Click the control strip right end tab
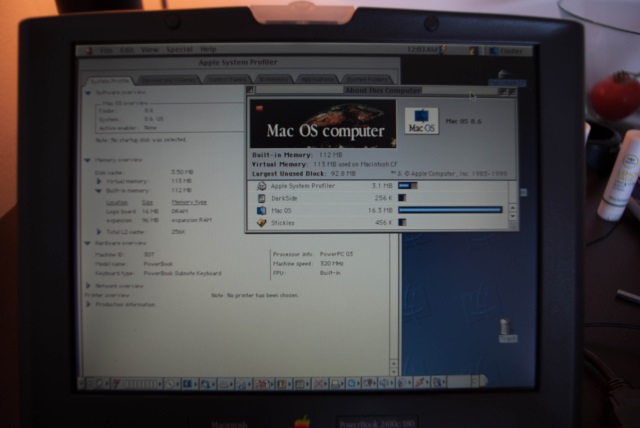640x428 pixels. (483, 381)
